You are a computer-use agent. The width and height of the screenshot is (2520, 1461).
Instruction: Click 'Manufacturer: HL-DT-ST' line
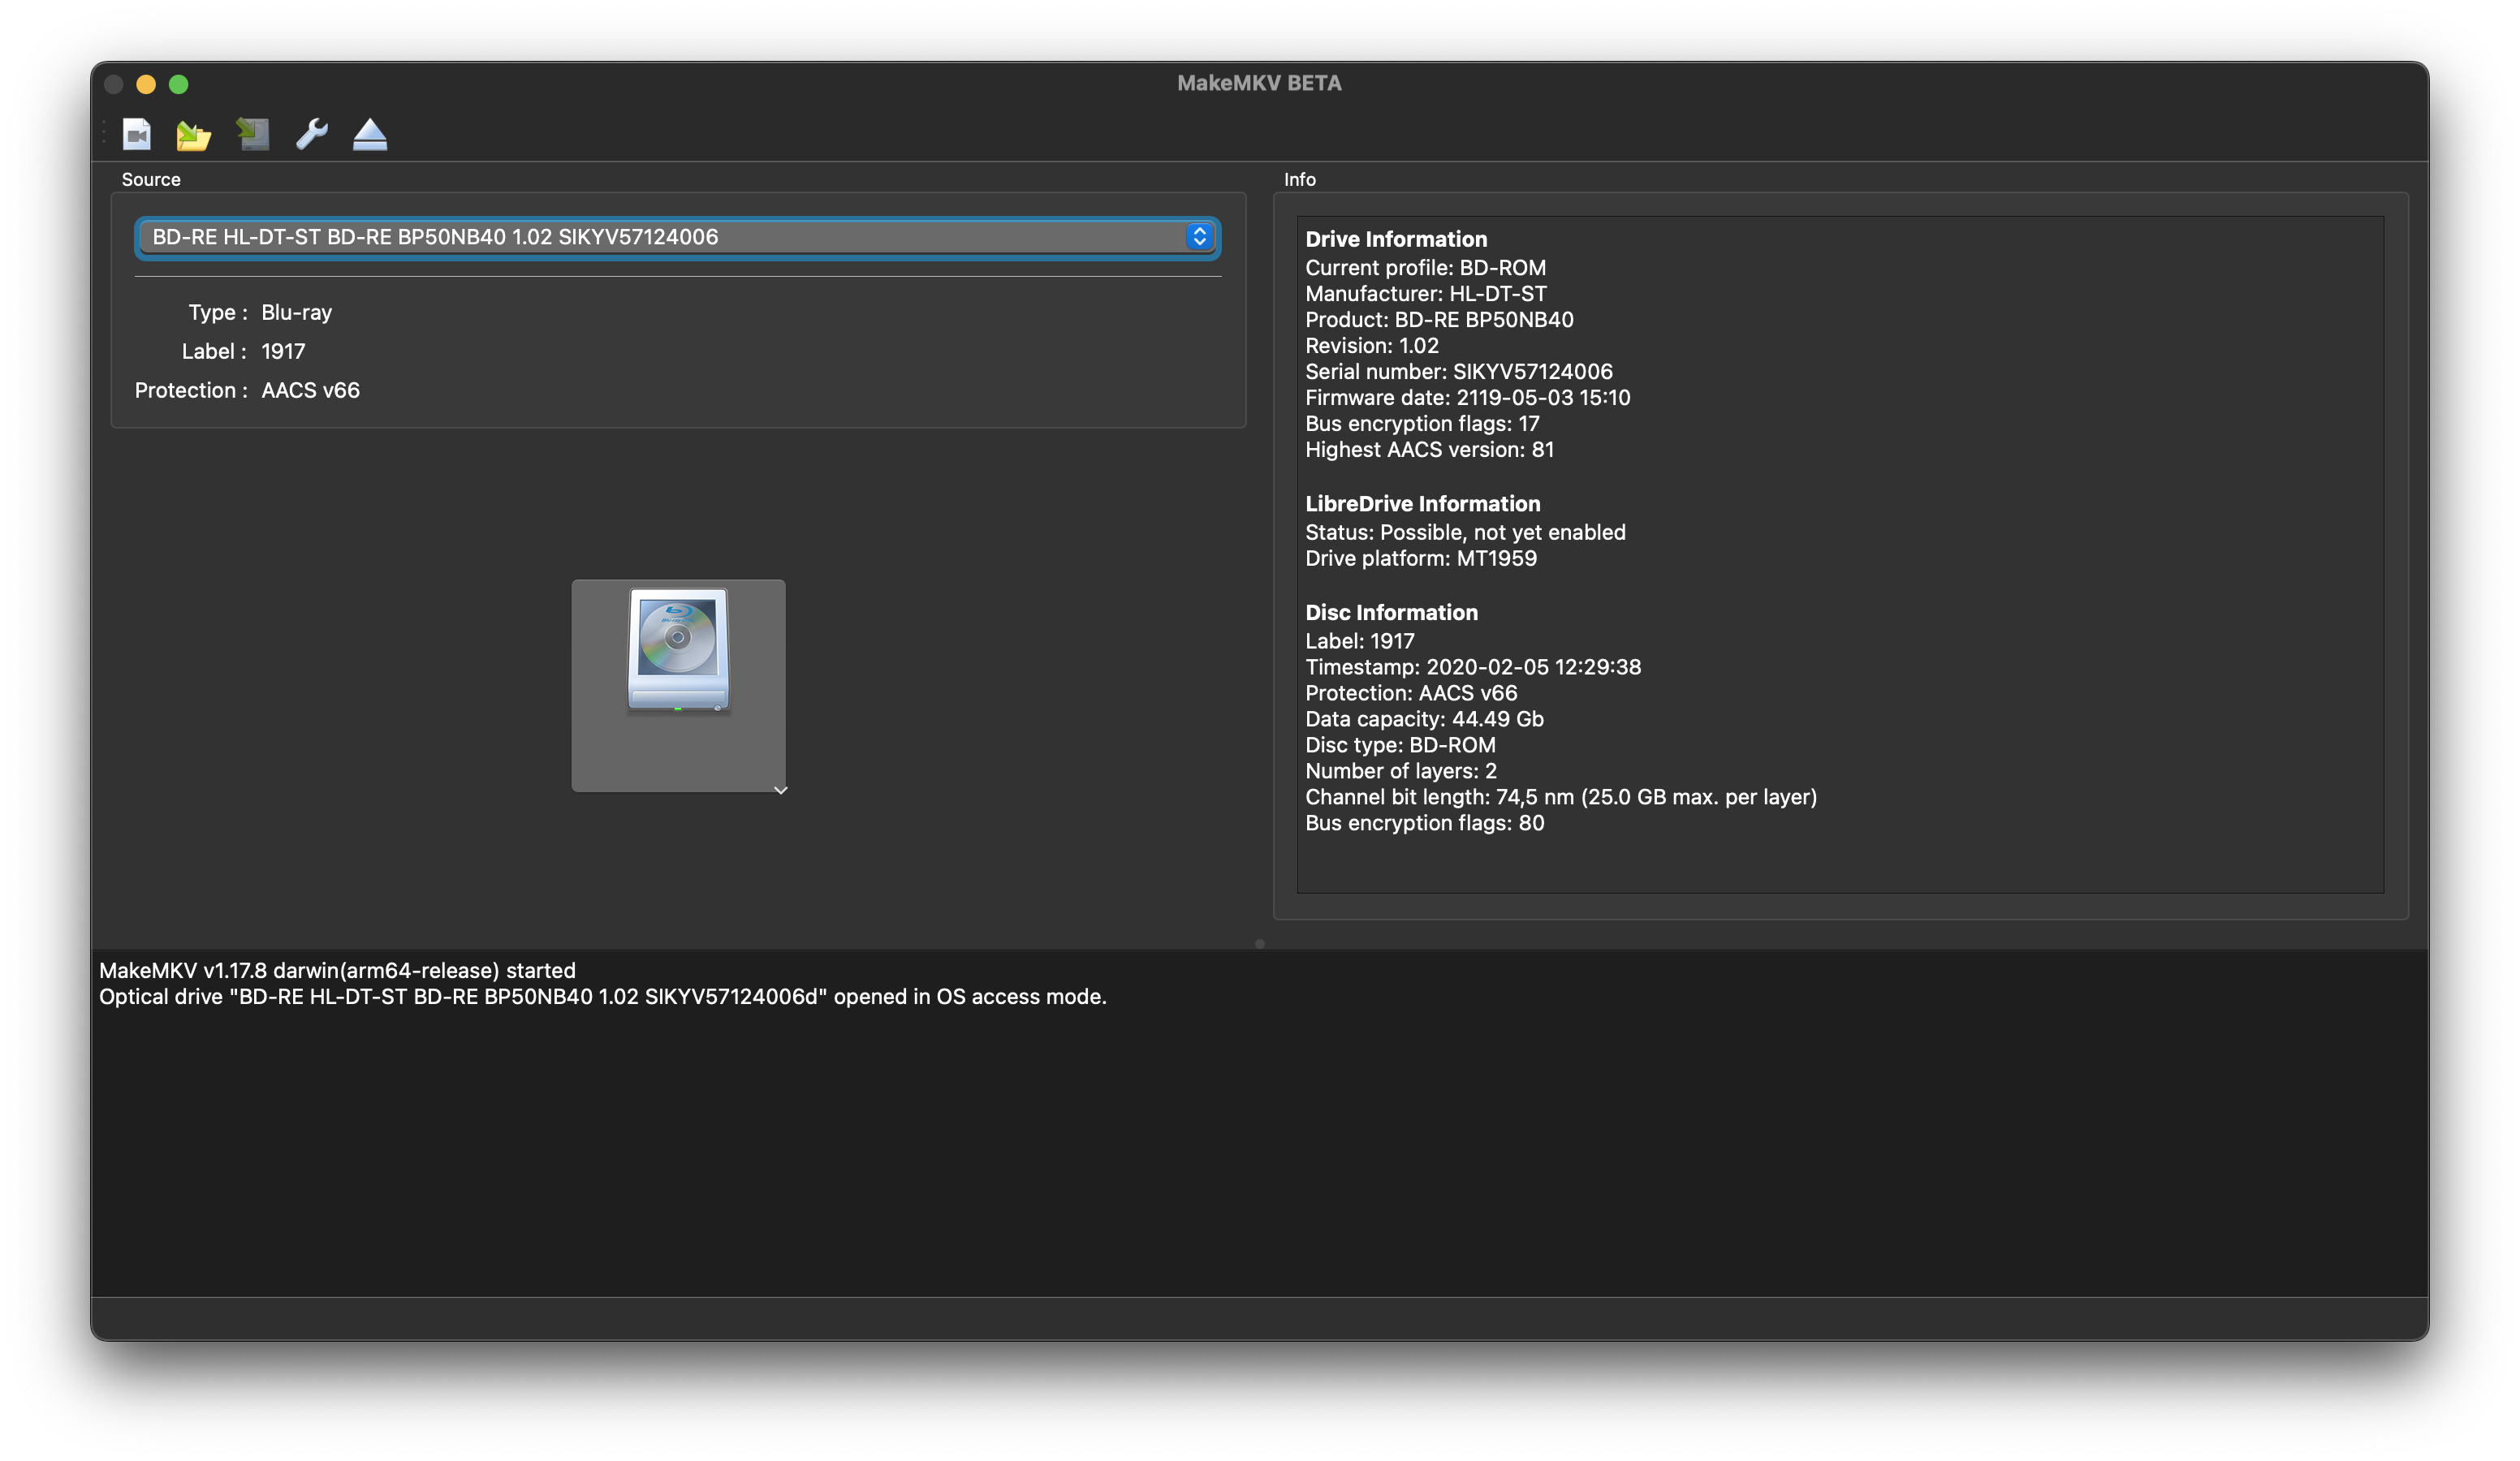[x=1426, y=294]
